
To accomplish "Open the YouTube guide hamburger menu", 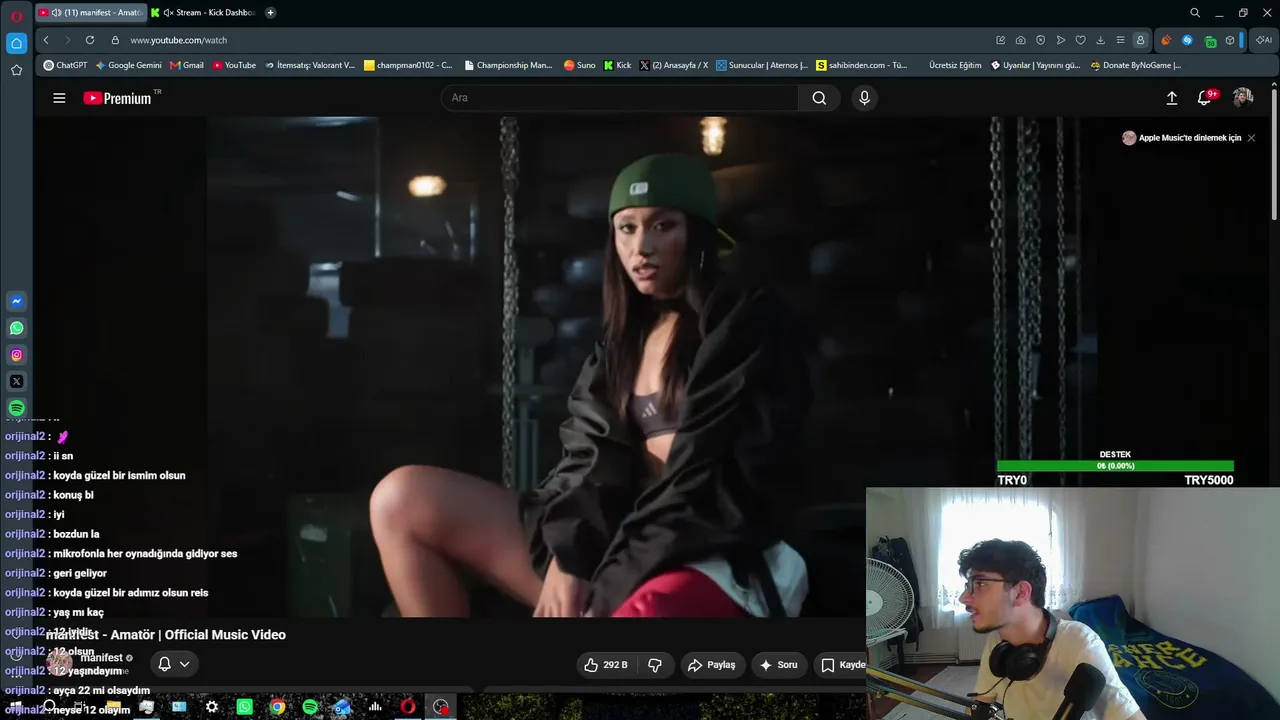I will [59, 98].
